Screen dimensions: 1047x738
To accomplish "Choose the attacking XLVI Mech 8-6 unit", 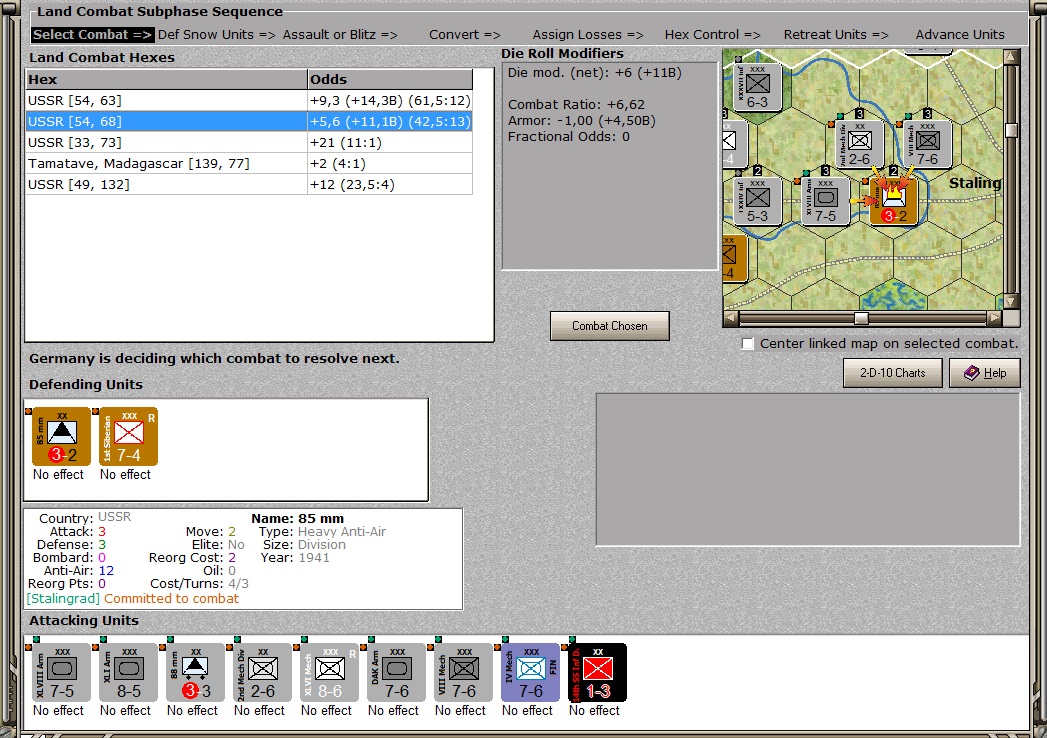I will pos(329,673).
